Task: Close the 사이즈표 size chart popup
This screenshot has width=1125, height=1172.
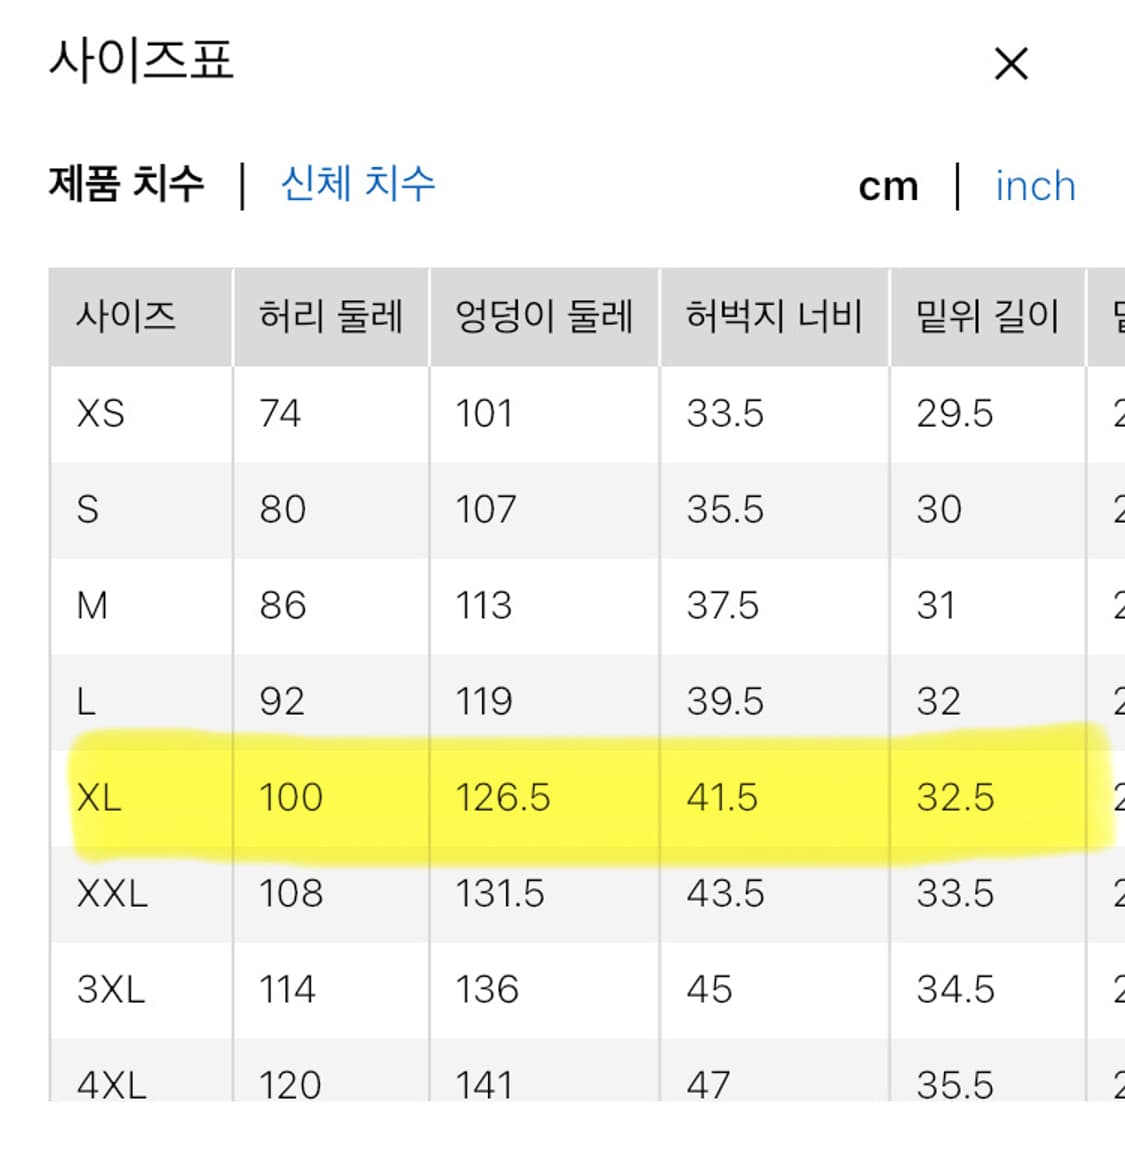Action: 1010,63
